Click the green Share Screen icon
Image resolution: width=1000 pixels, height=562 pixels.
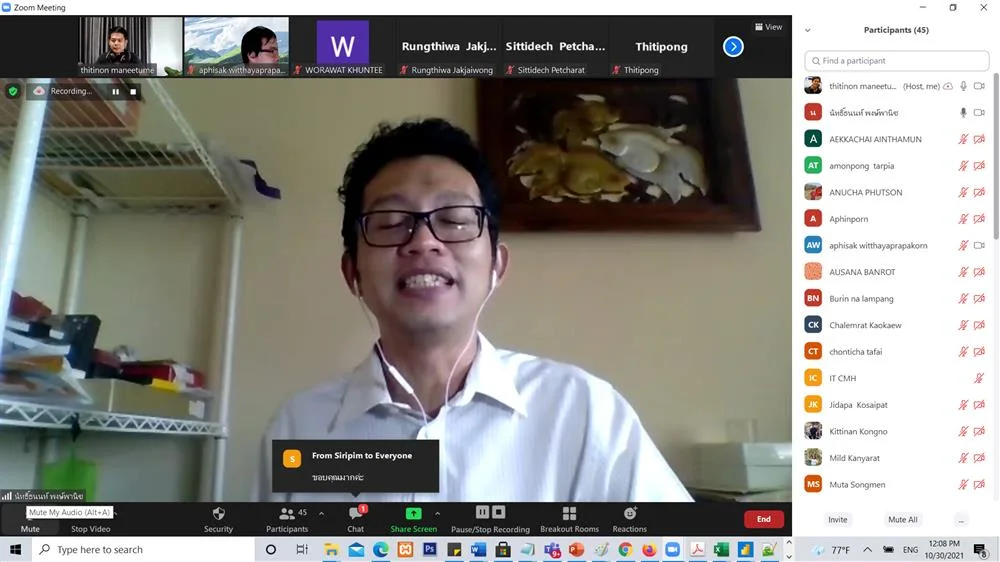[413, 514]
